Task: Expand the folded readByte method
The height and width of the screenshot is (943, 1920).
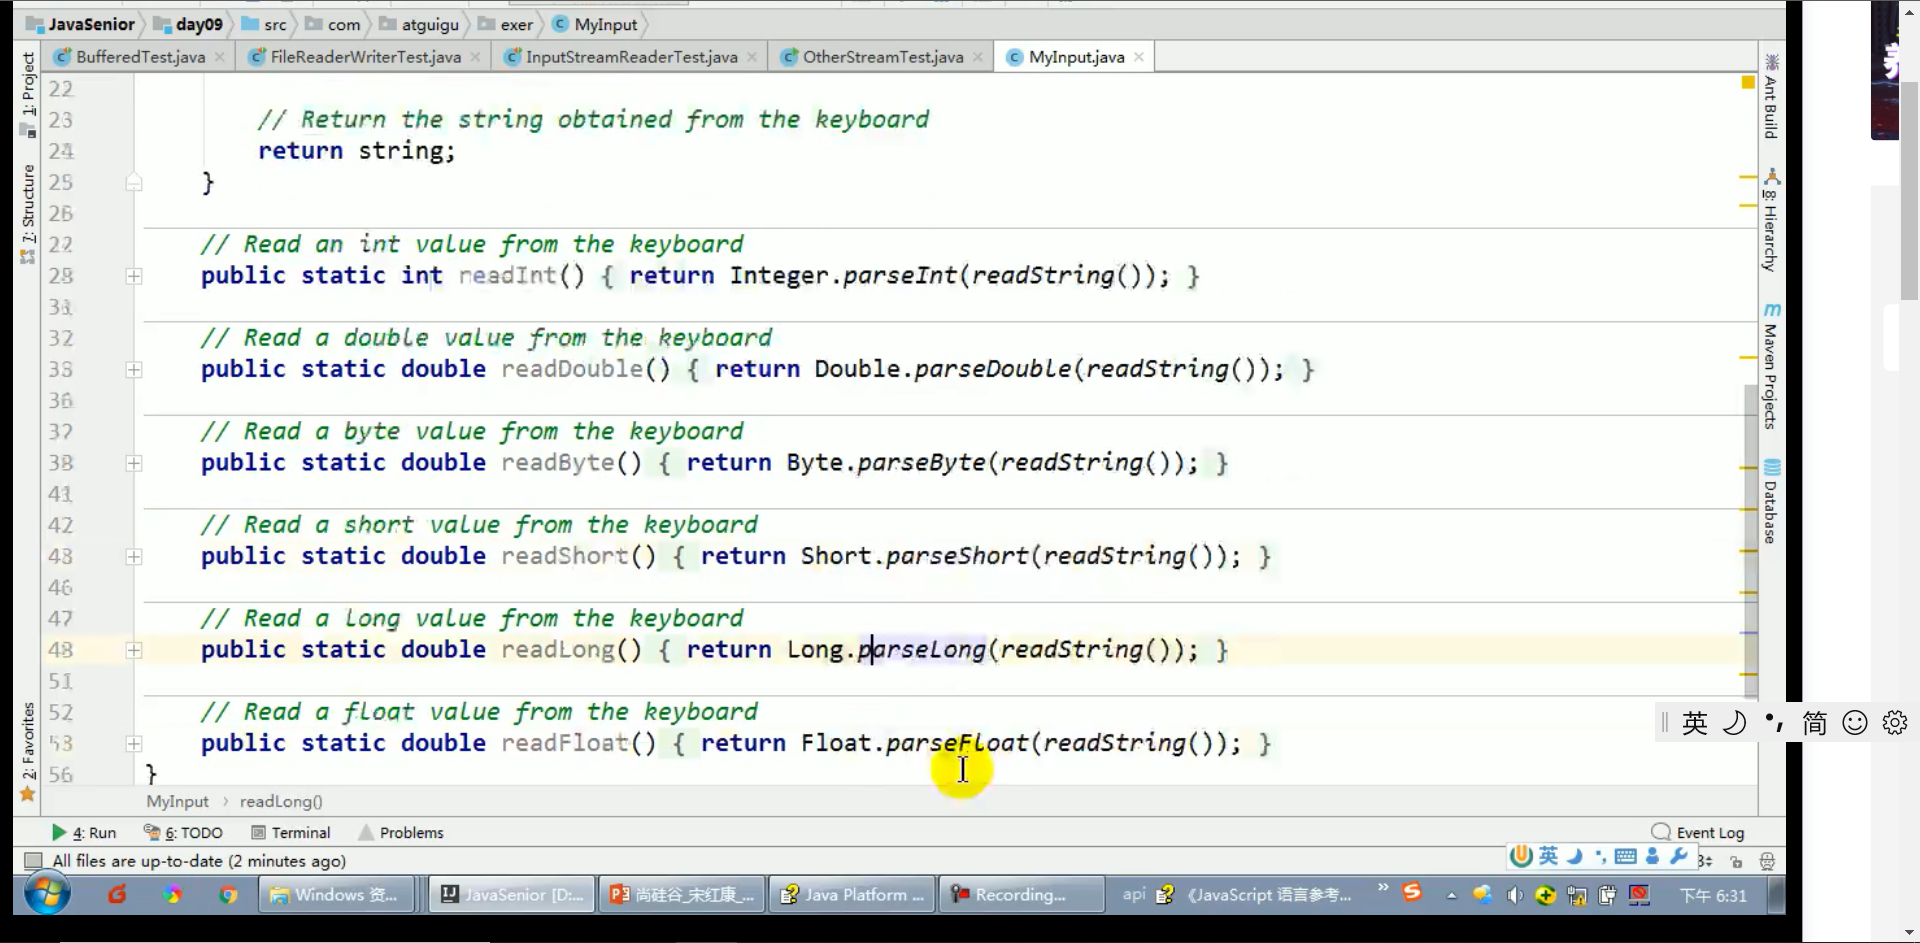Action: pos(134,463)
